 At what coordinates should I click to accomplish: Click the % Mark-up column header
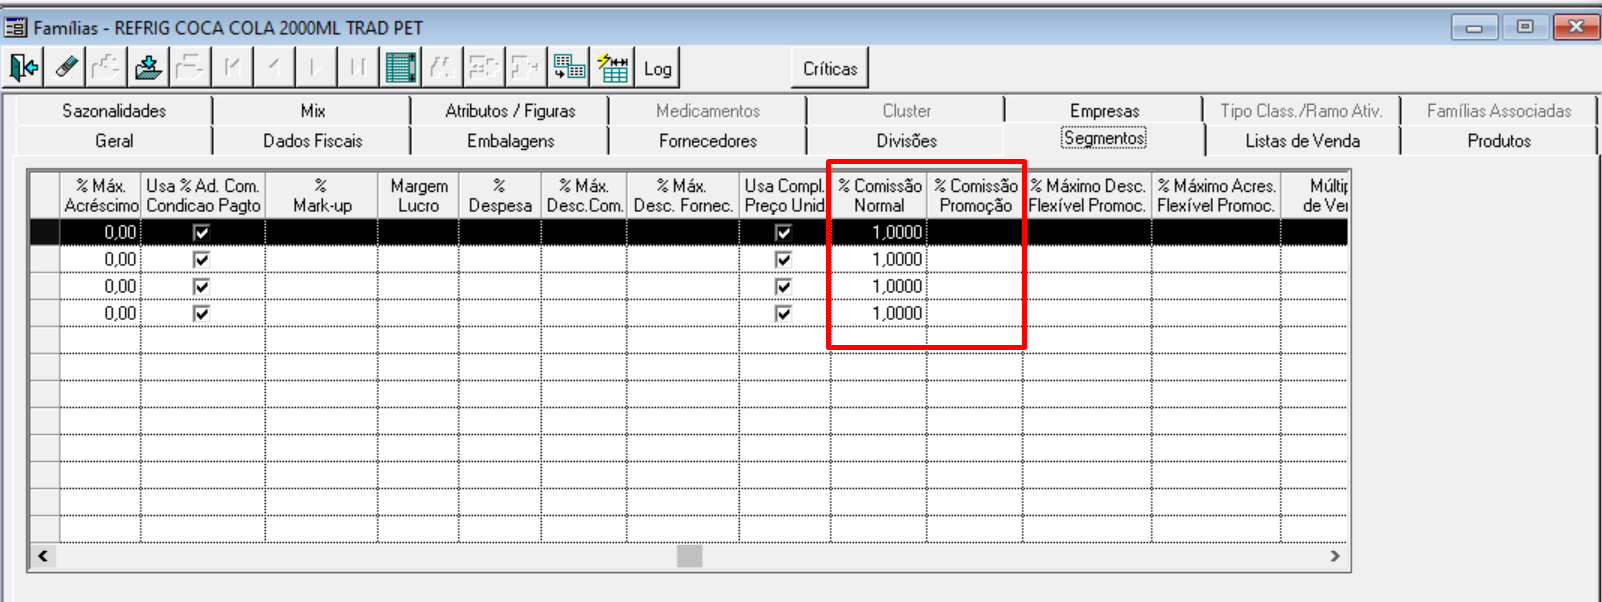pyautogui.click(x=322, y=195)
